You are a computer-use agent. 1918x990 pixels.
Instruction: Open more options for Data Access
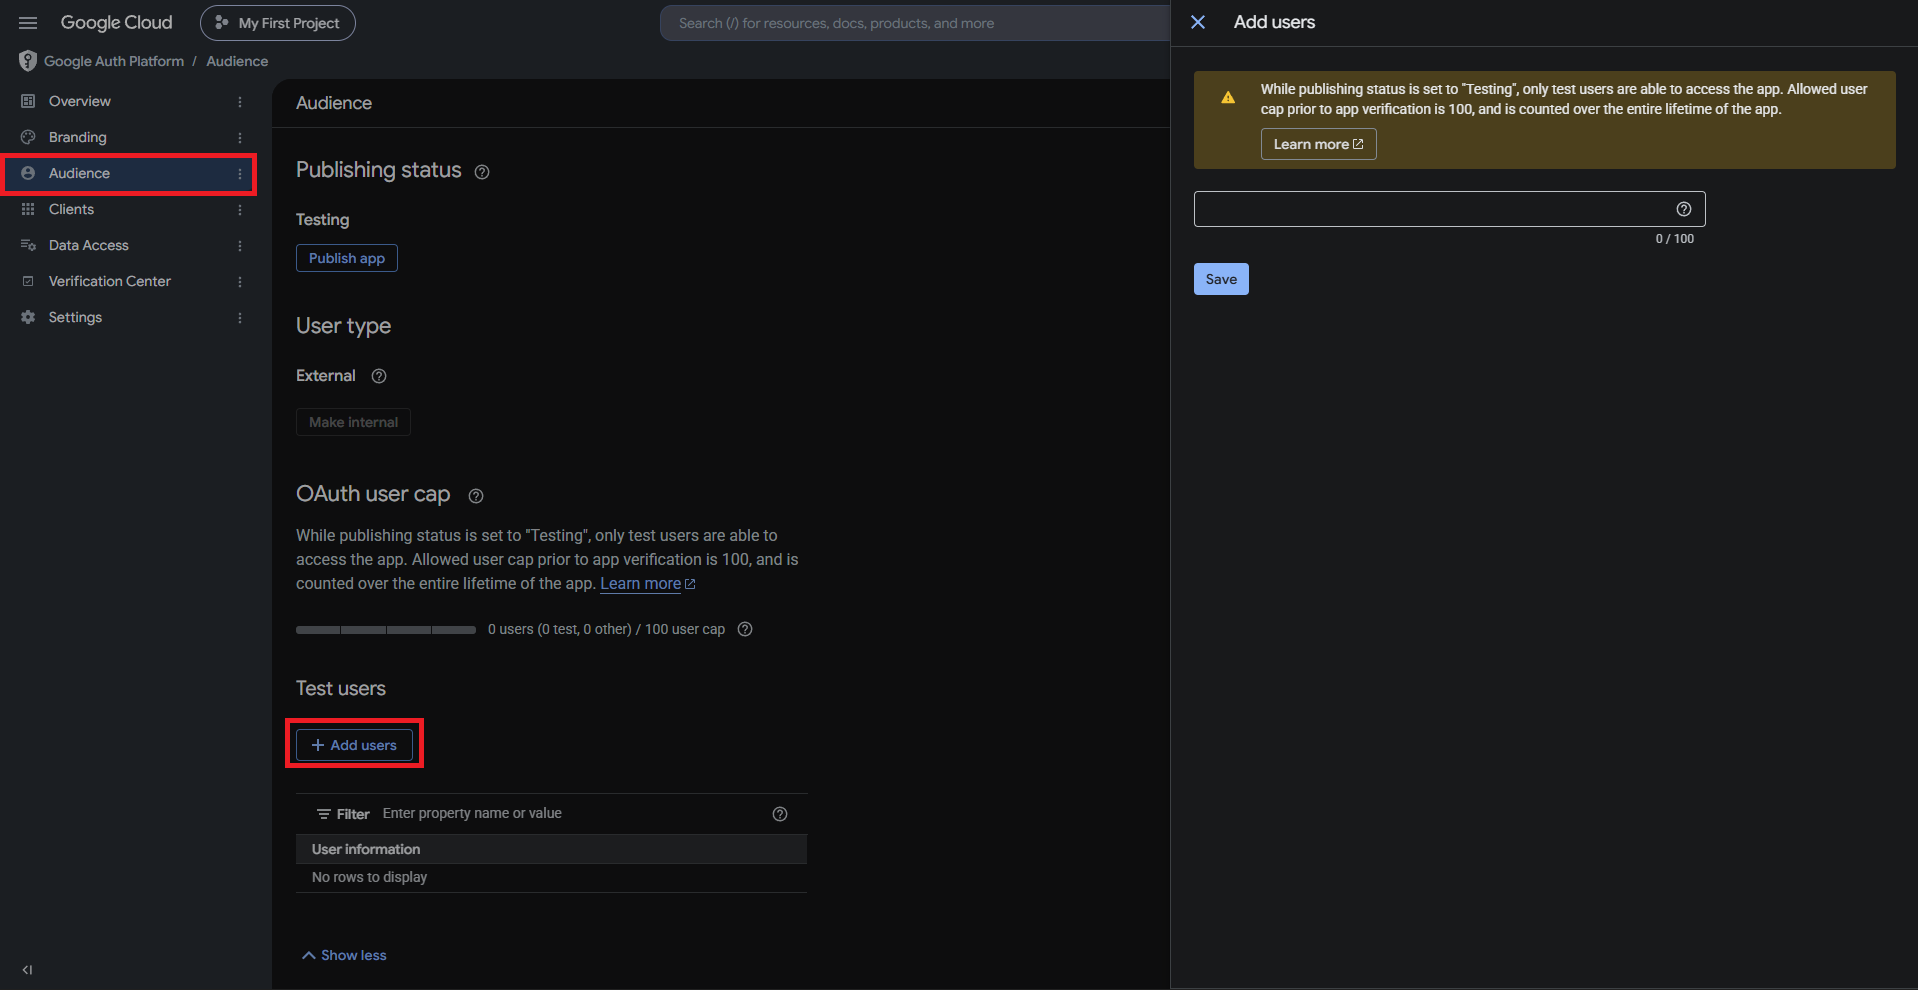(240, 245)
